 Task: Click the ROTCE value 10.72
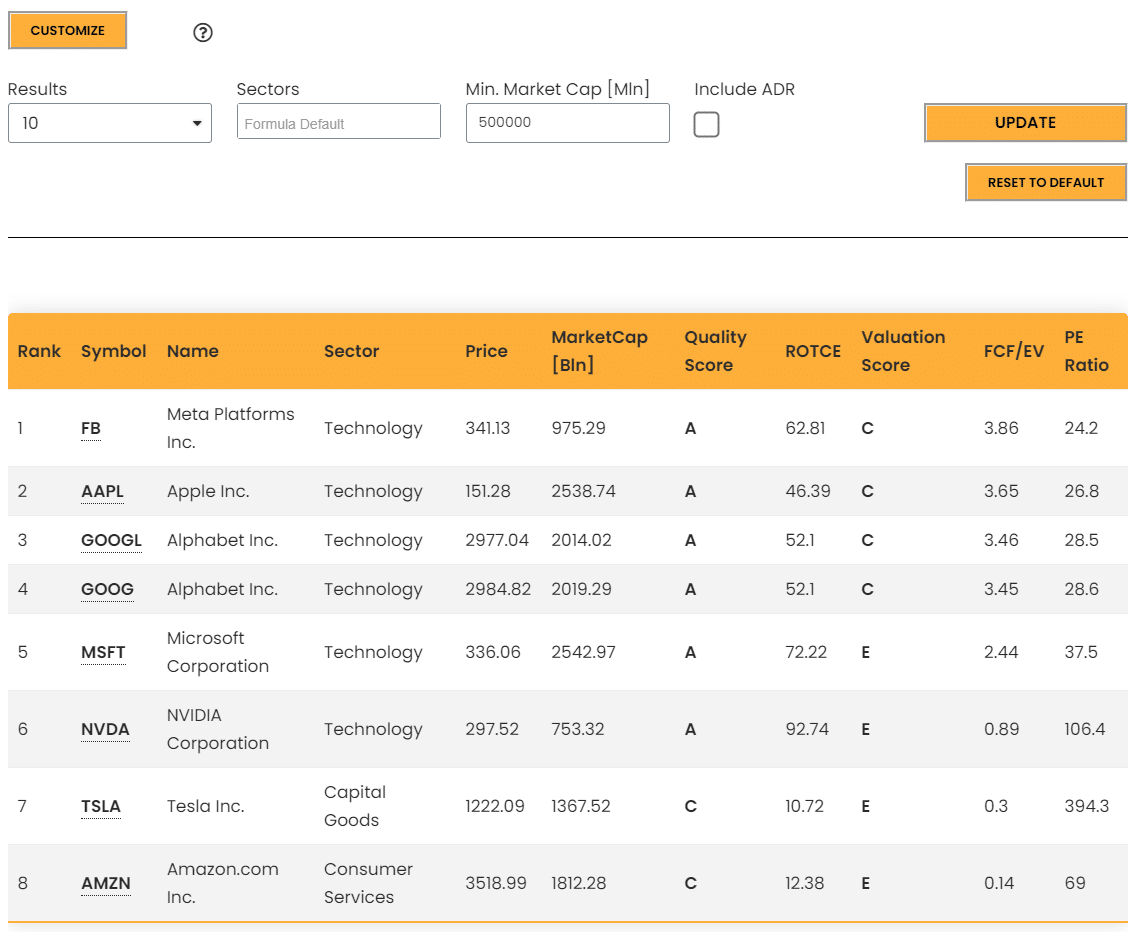point(805,807)
